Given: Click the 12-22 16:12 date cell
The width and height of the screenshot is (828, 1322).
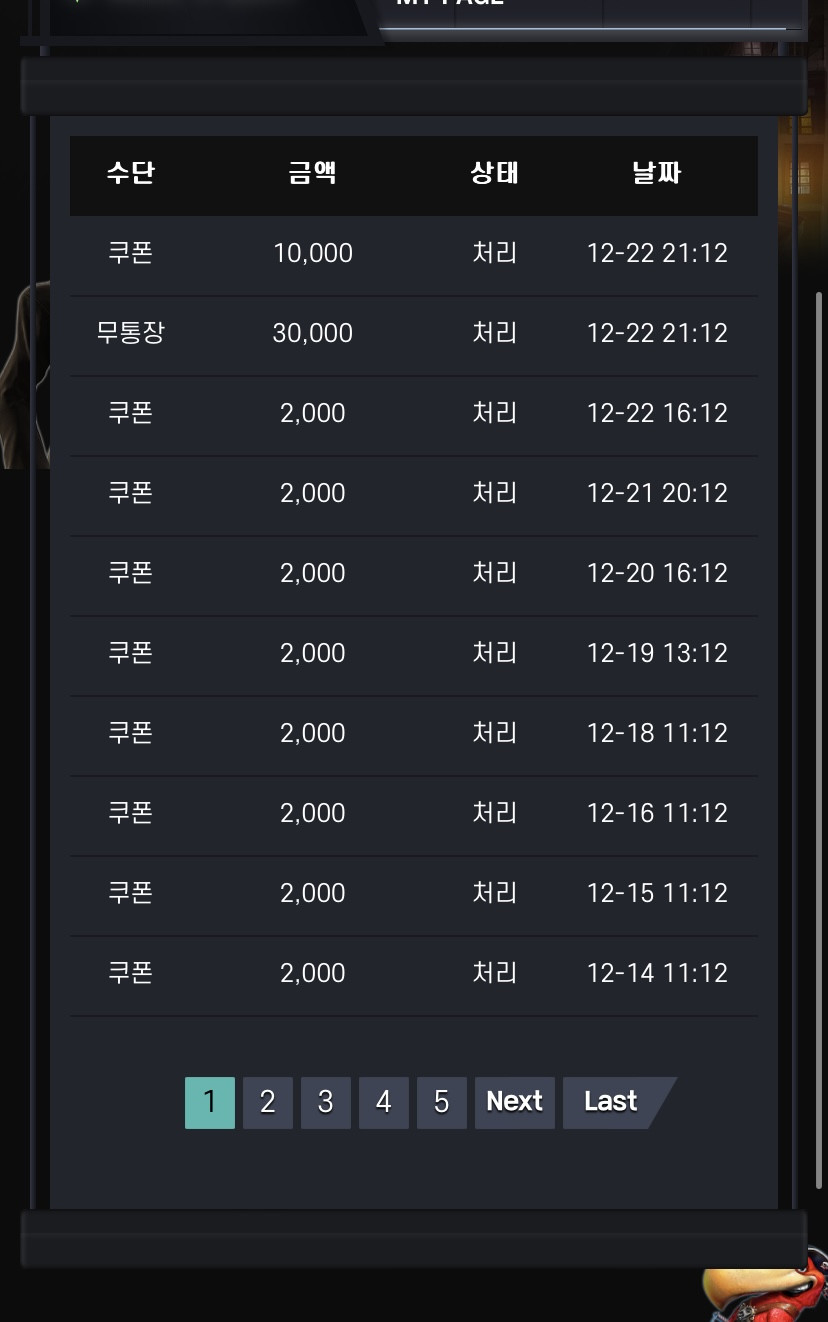Looking at the screenshot, I should click(657, 413).
